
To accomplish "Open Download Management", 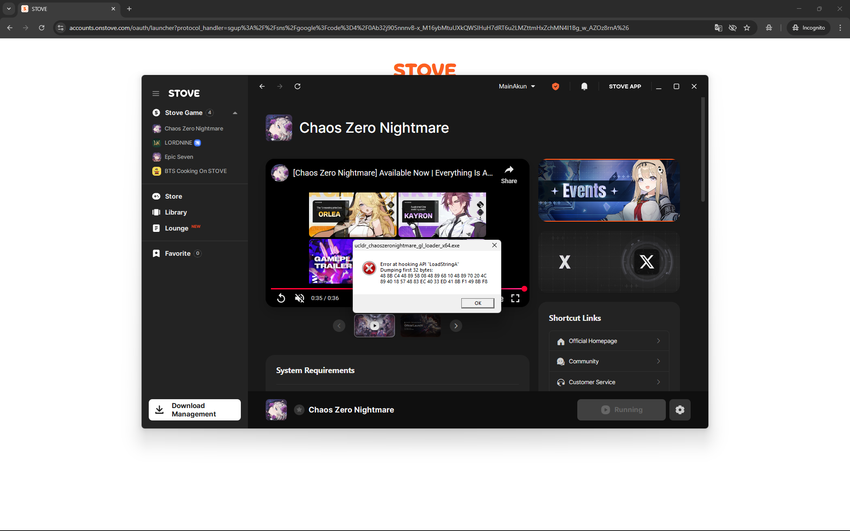I will tap(194, 410).
